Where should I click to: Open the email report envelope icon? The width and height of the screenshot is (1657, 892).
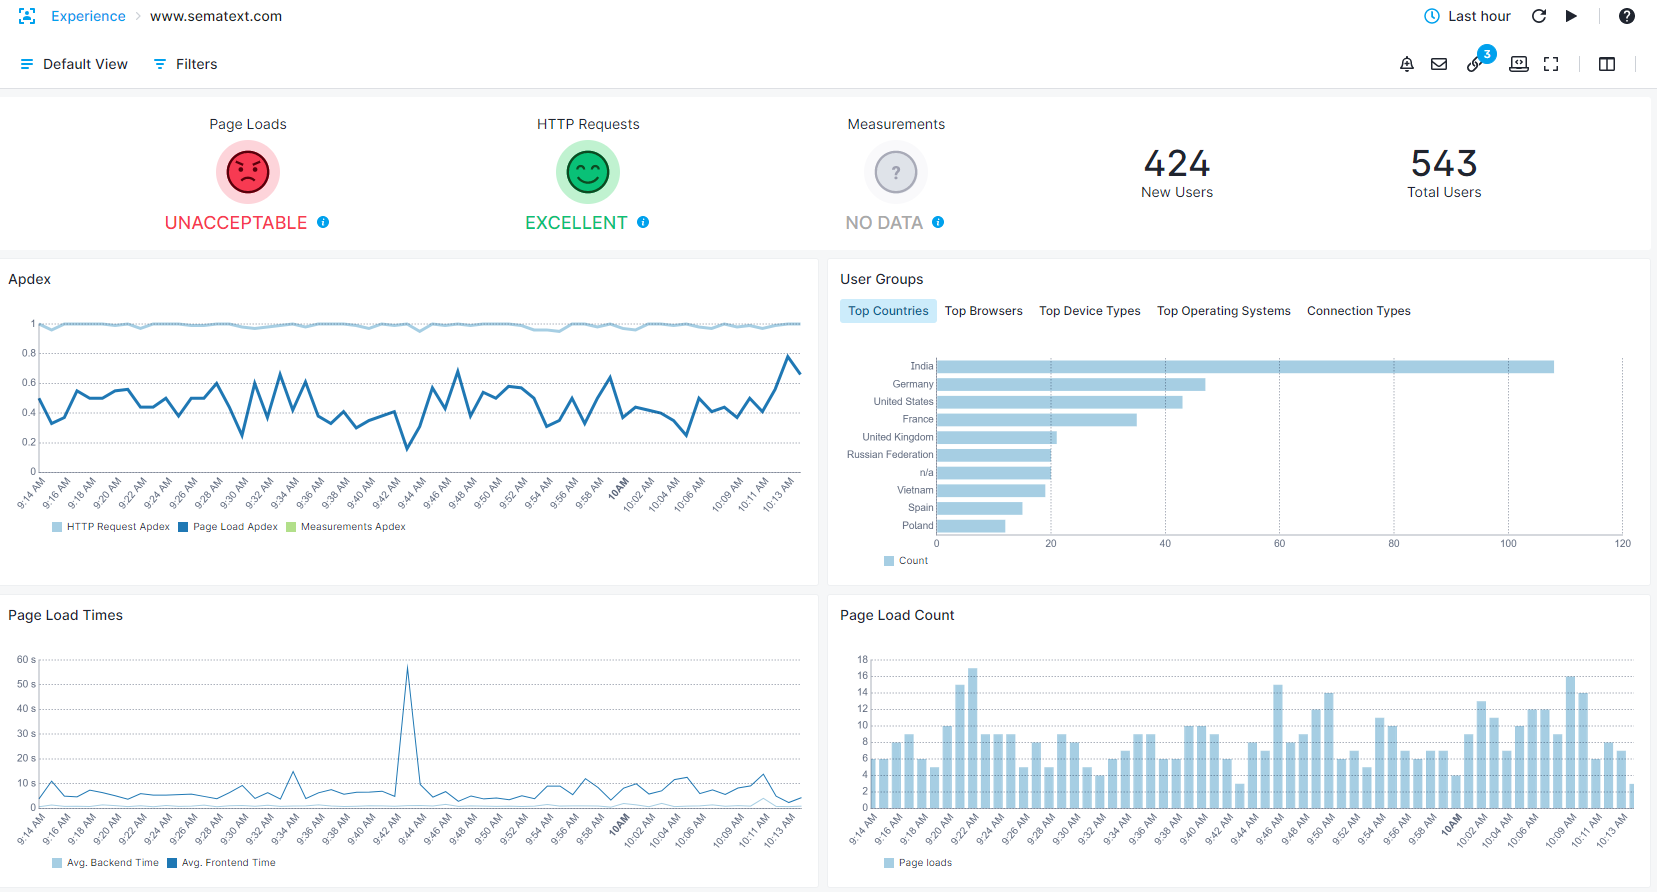[1439, 64]
